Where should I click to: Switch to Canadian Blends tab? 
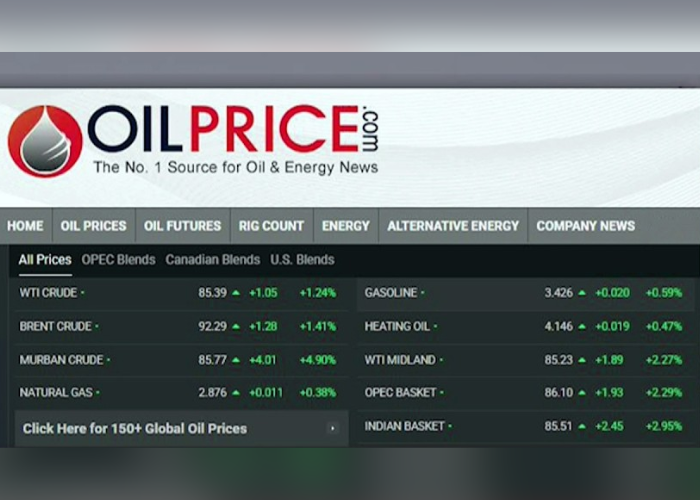pyautogui.click(x=212, y=260)
